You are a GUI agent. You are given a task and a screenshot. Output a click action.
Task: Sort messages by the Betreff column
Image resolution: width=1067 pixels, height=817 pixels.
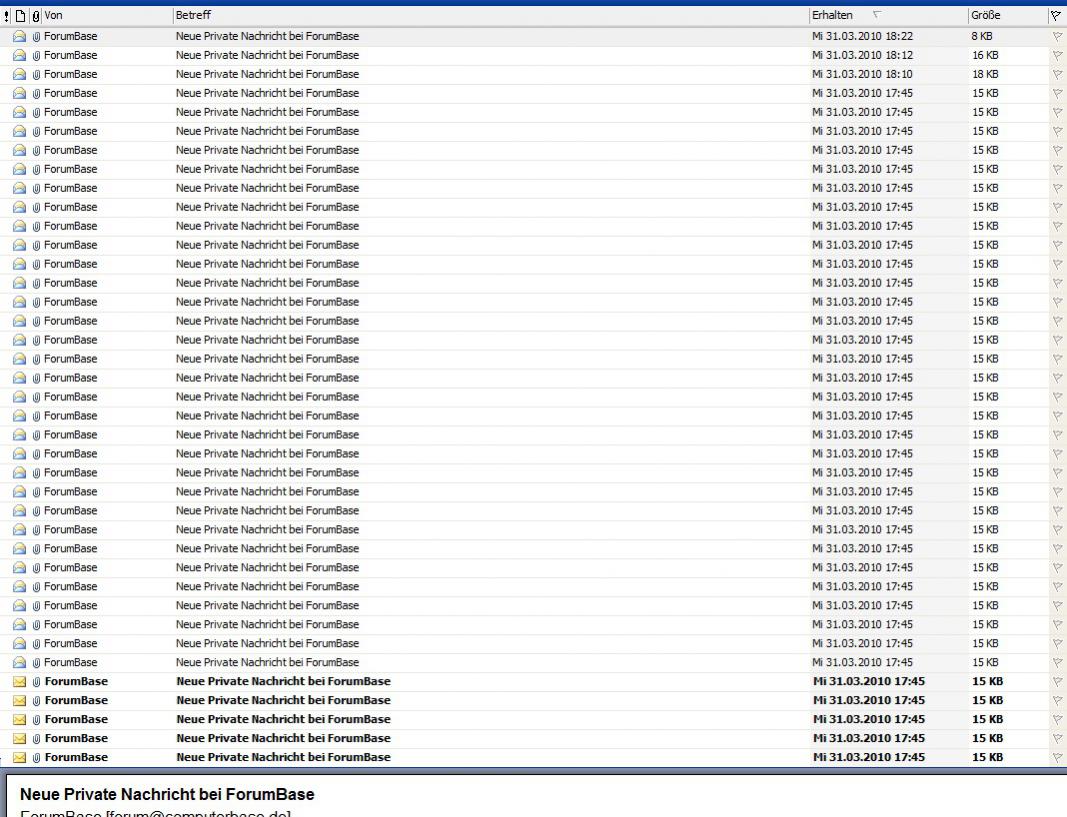(x=194, y=15)
